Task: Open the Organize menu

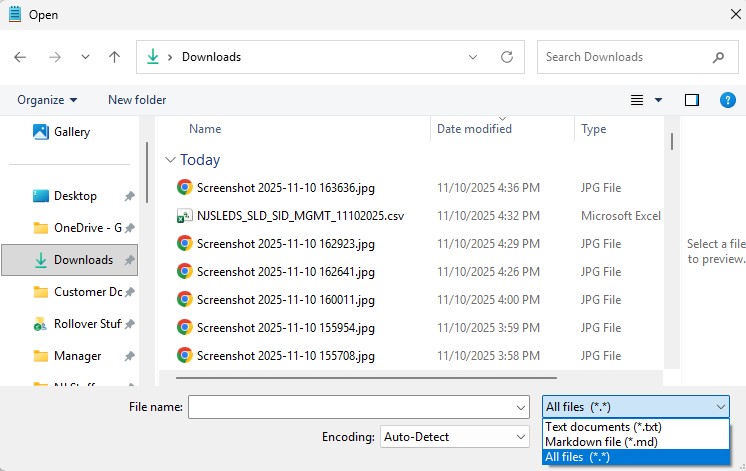Action: tap(47, 100)
